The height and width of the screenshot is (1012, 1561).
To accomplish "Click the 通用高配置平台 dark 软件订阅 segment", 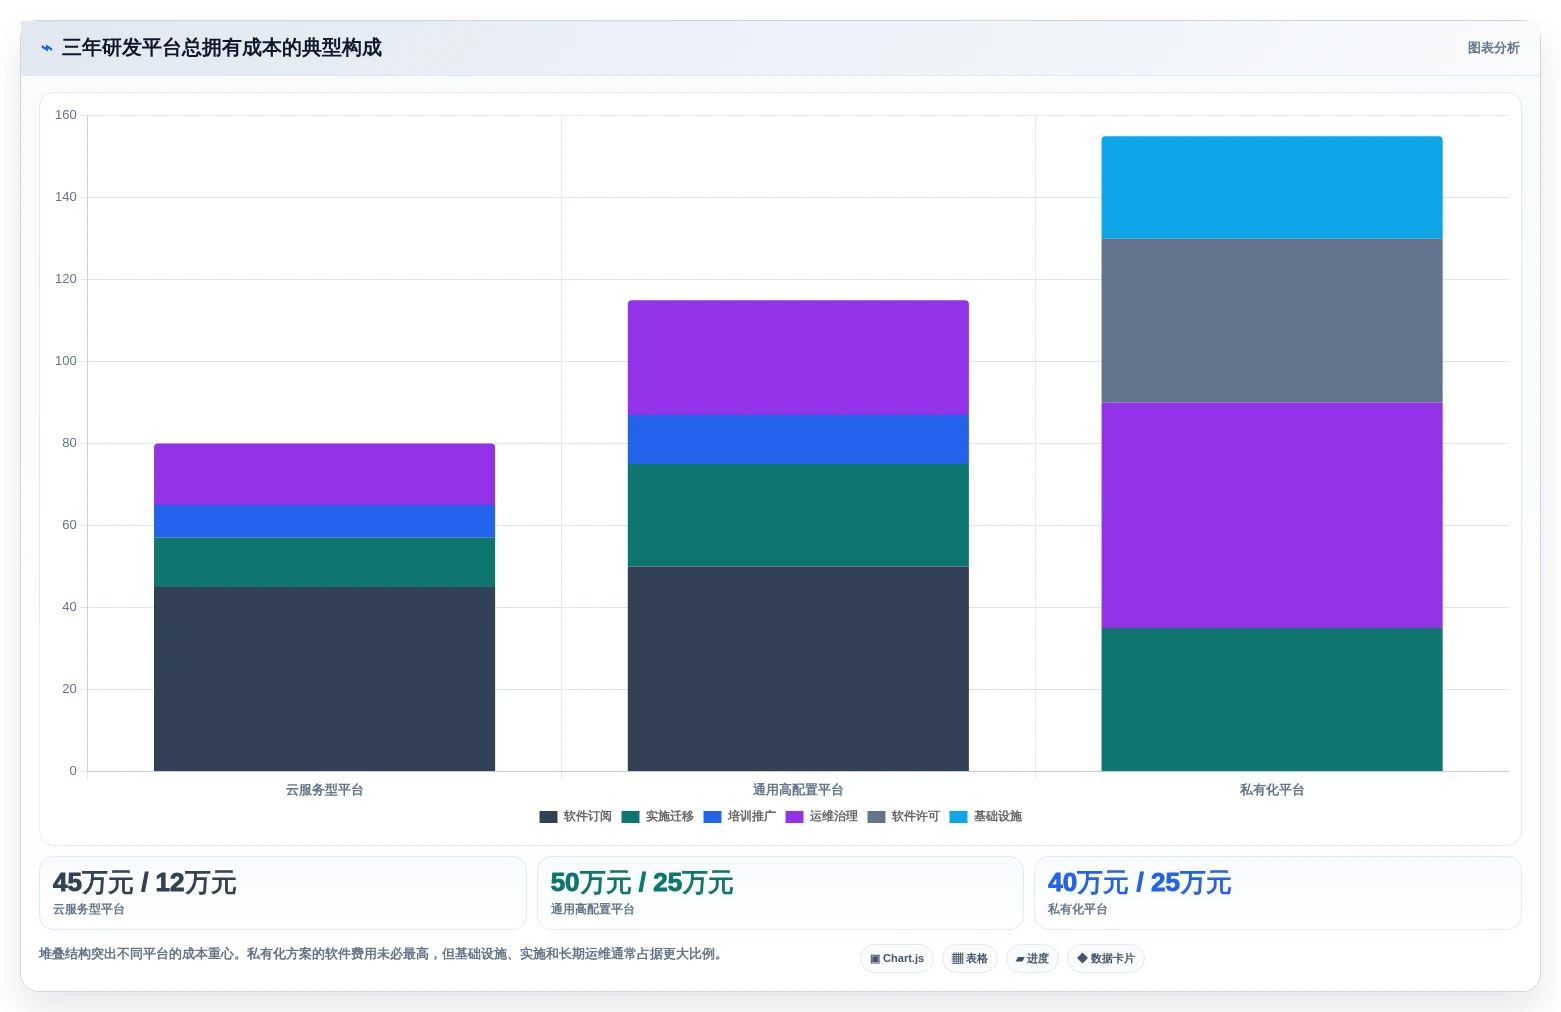I will click(x=798, y=669).
